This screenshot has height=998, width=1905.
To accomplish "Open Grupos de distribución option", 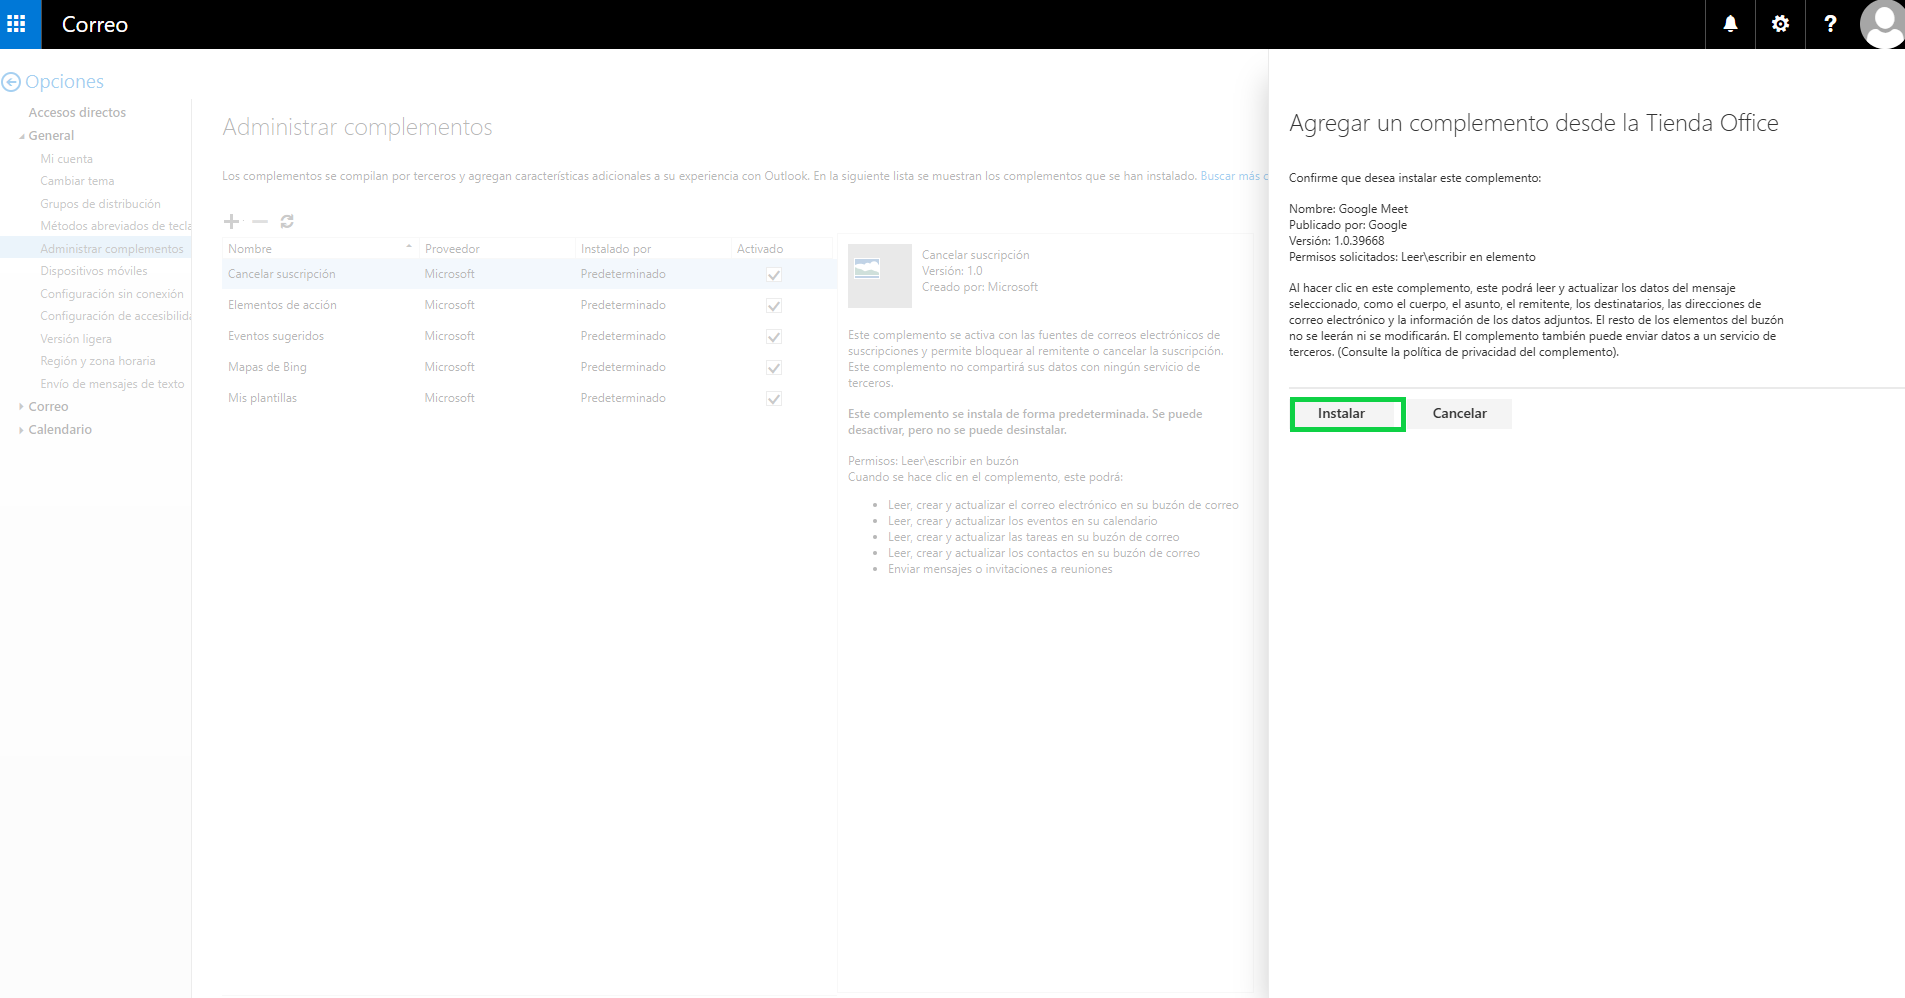I will tap(100, 204).
